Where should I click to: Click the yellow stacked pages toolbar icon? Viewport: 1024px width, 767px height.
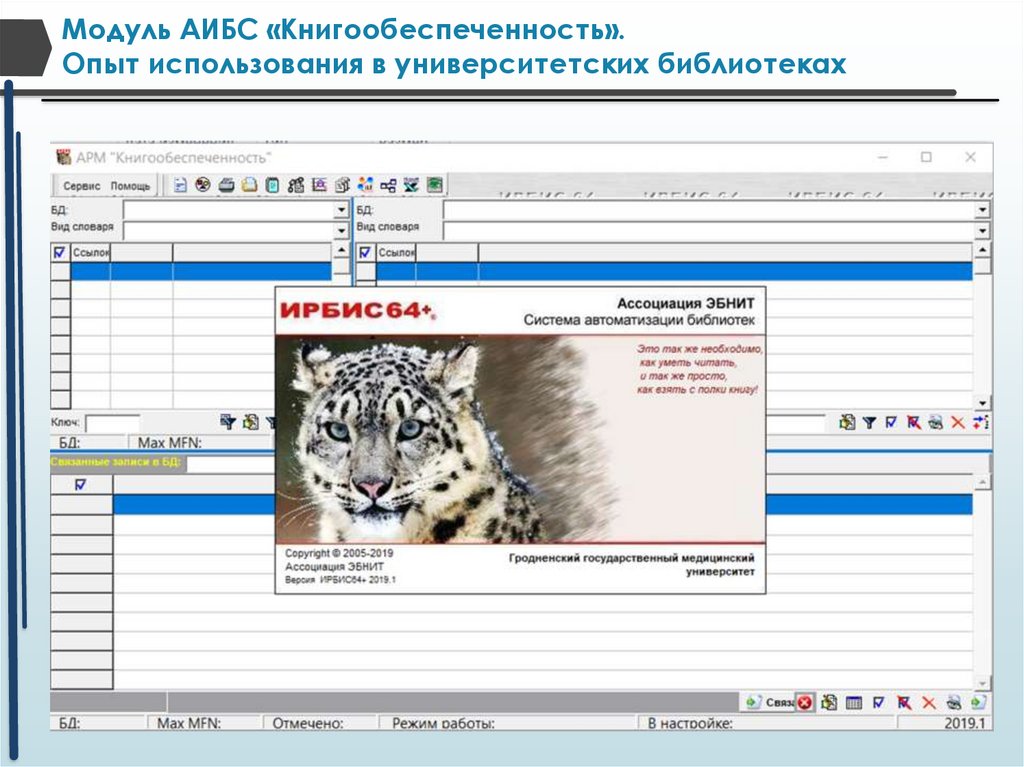coord(249,185)
